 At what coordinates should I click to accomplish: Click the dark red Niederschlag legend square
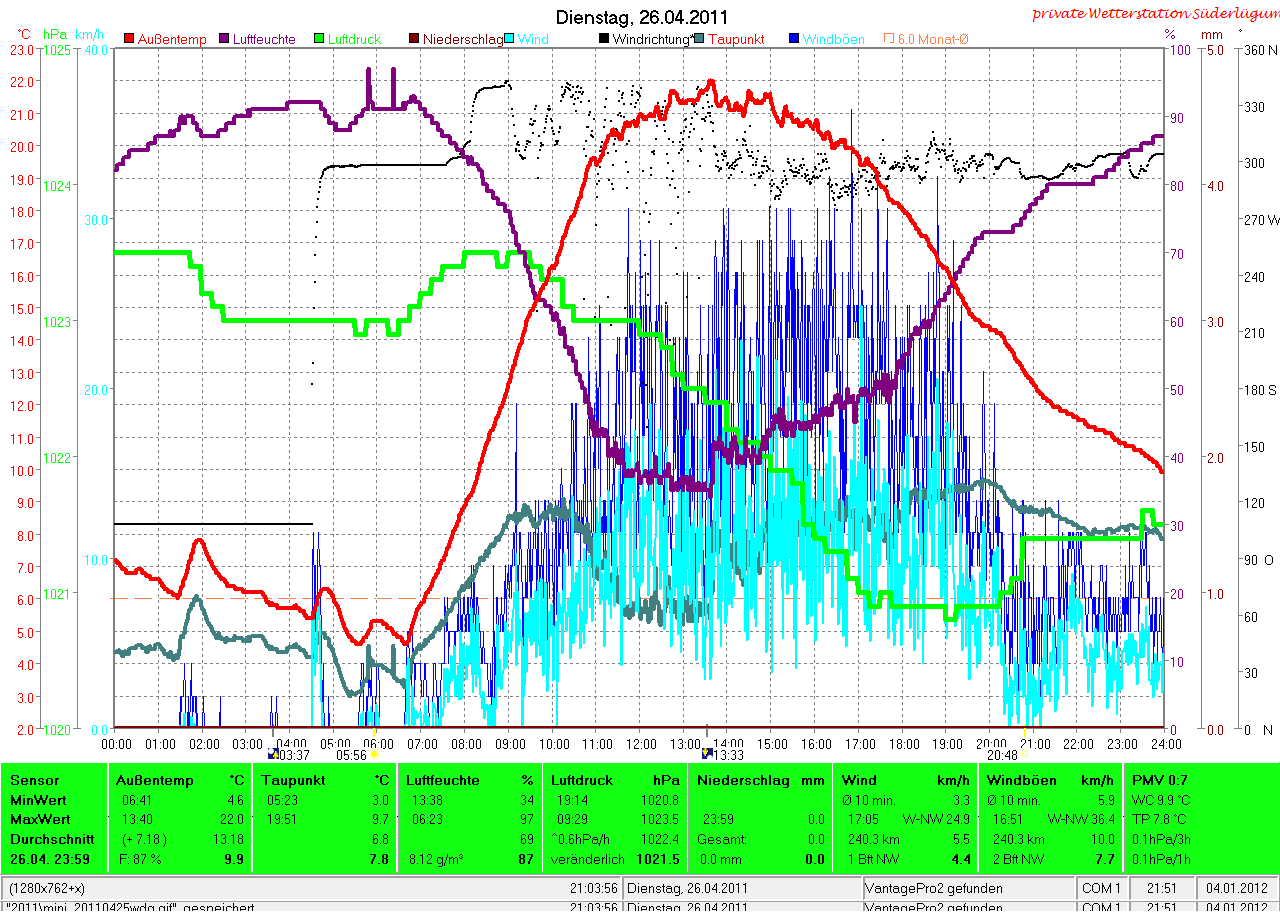pyautogui.click(x=414, y=39)
